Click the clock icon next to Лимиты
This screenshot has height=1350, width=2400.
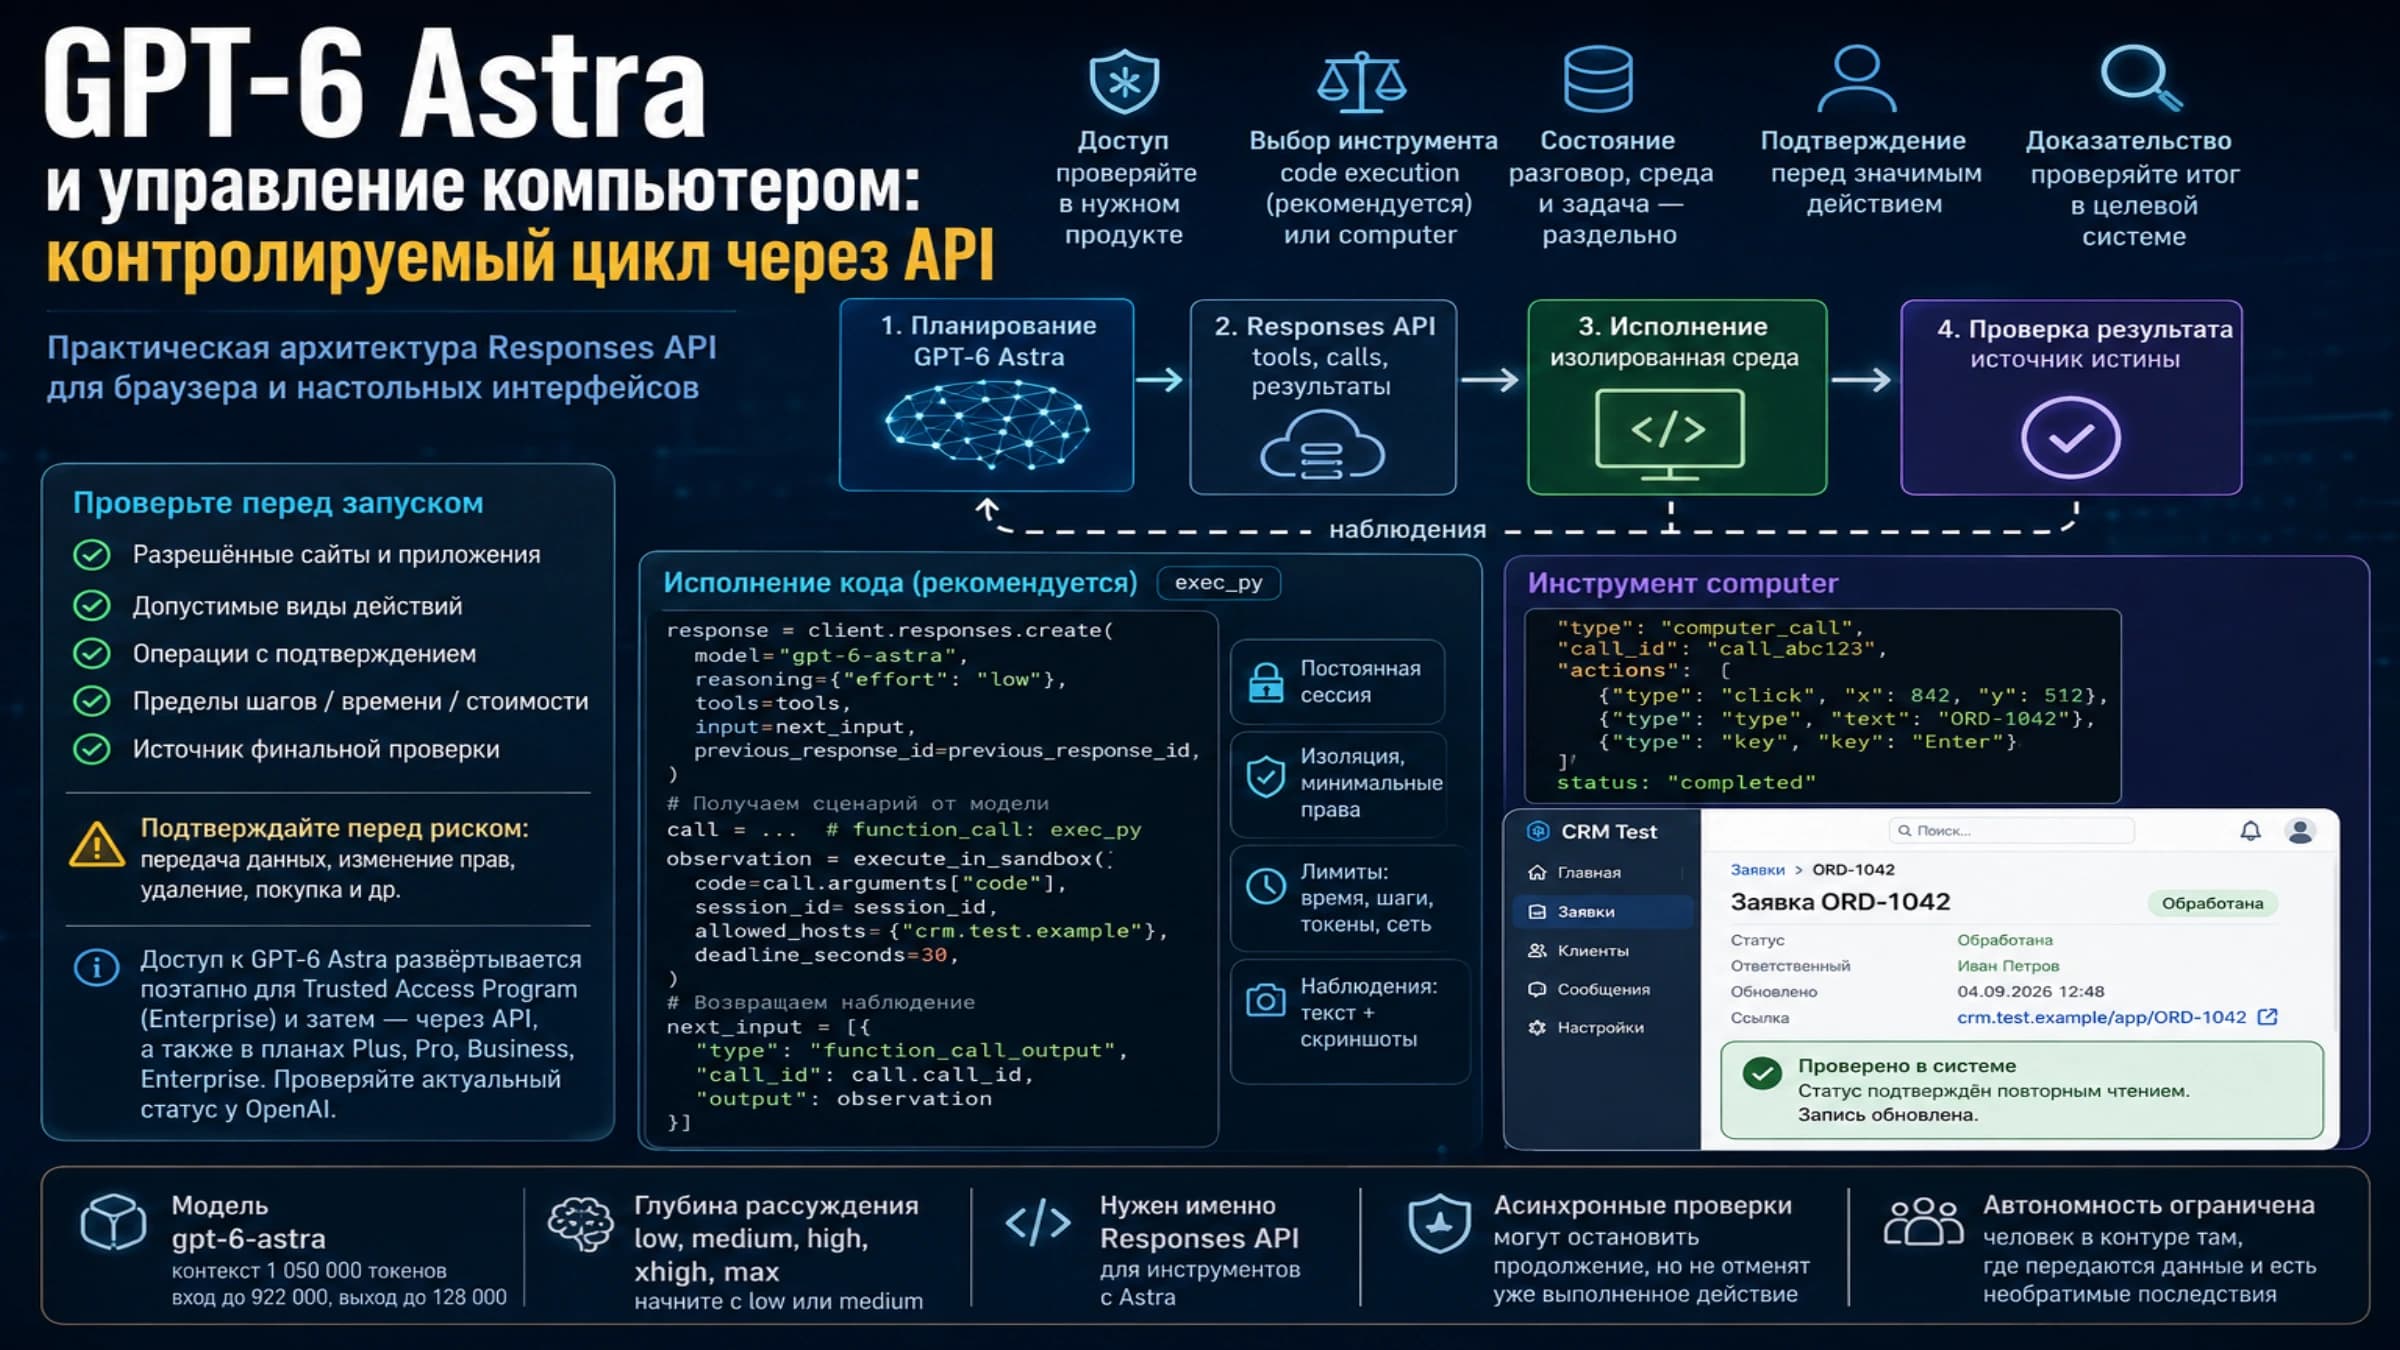point(1266,886)
